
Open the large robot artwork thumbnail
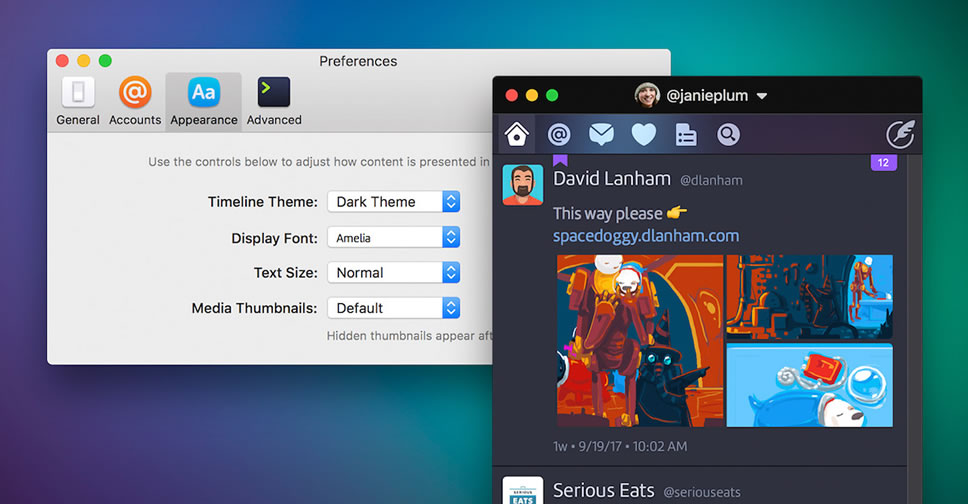click(x=640, y=340)
